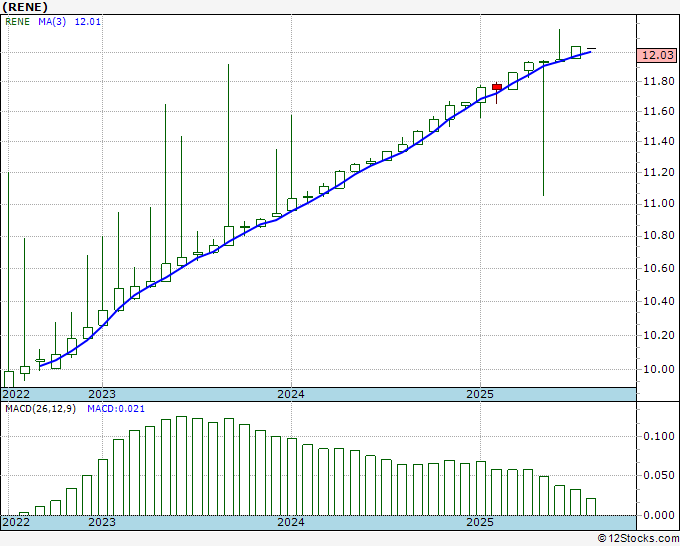This screenshot has width=680, height=546.
Task: Click the 2022 label on the MACD time axis
Action: click(x=17, y=522)
